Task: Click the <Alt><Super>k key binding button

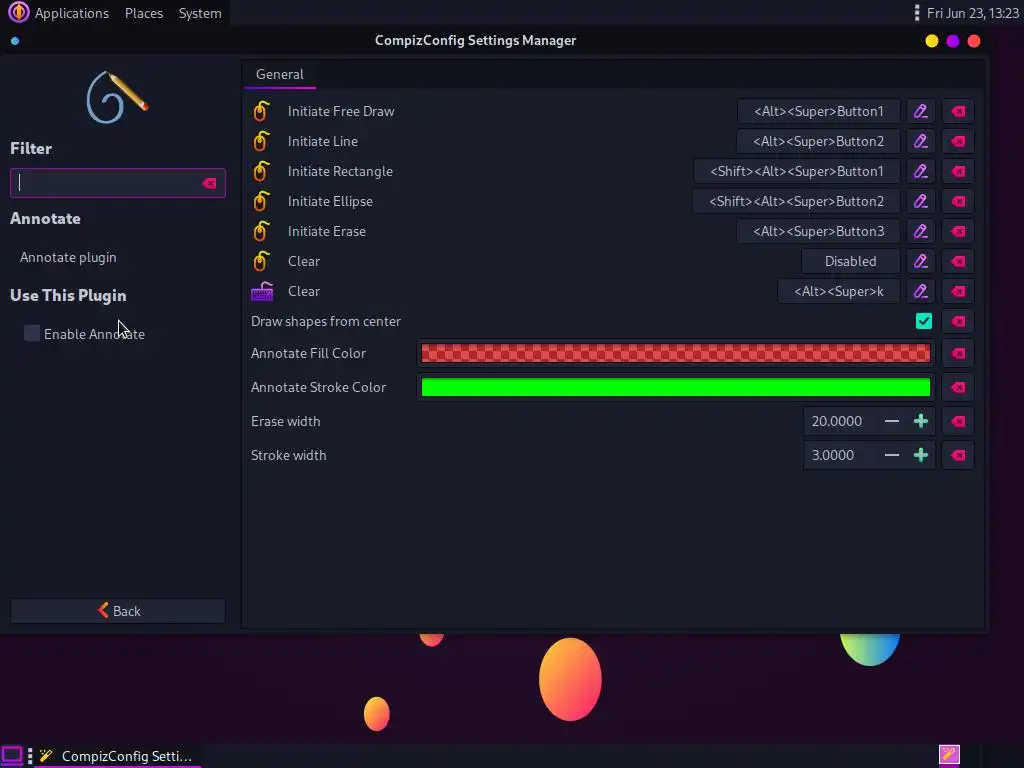Action: click(839, 291)
